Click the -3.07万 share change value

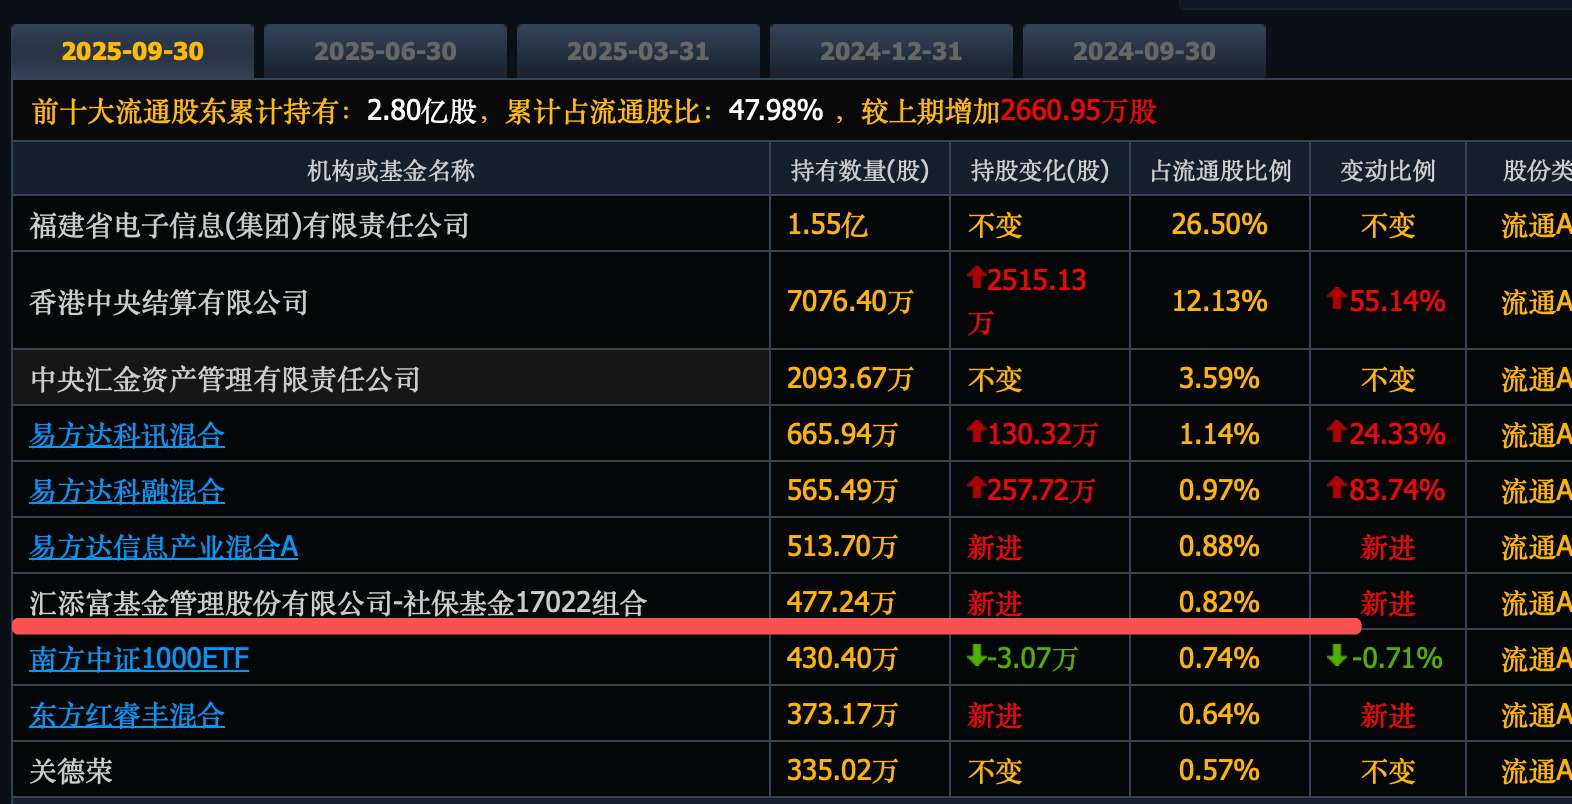point(1023,658)
